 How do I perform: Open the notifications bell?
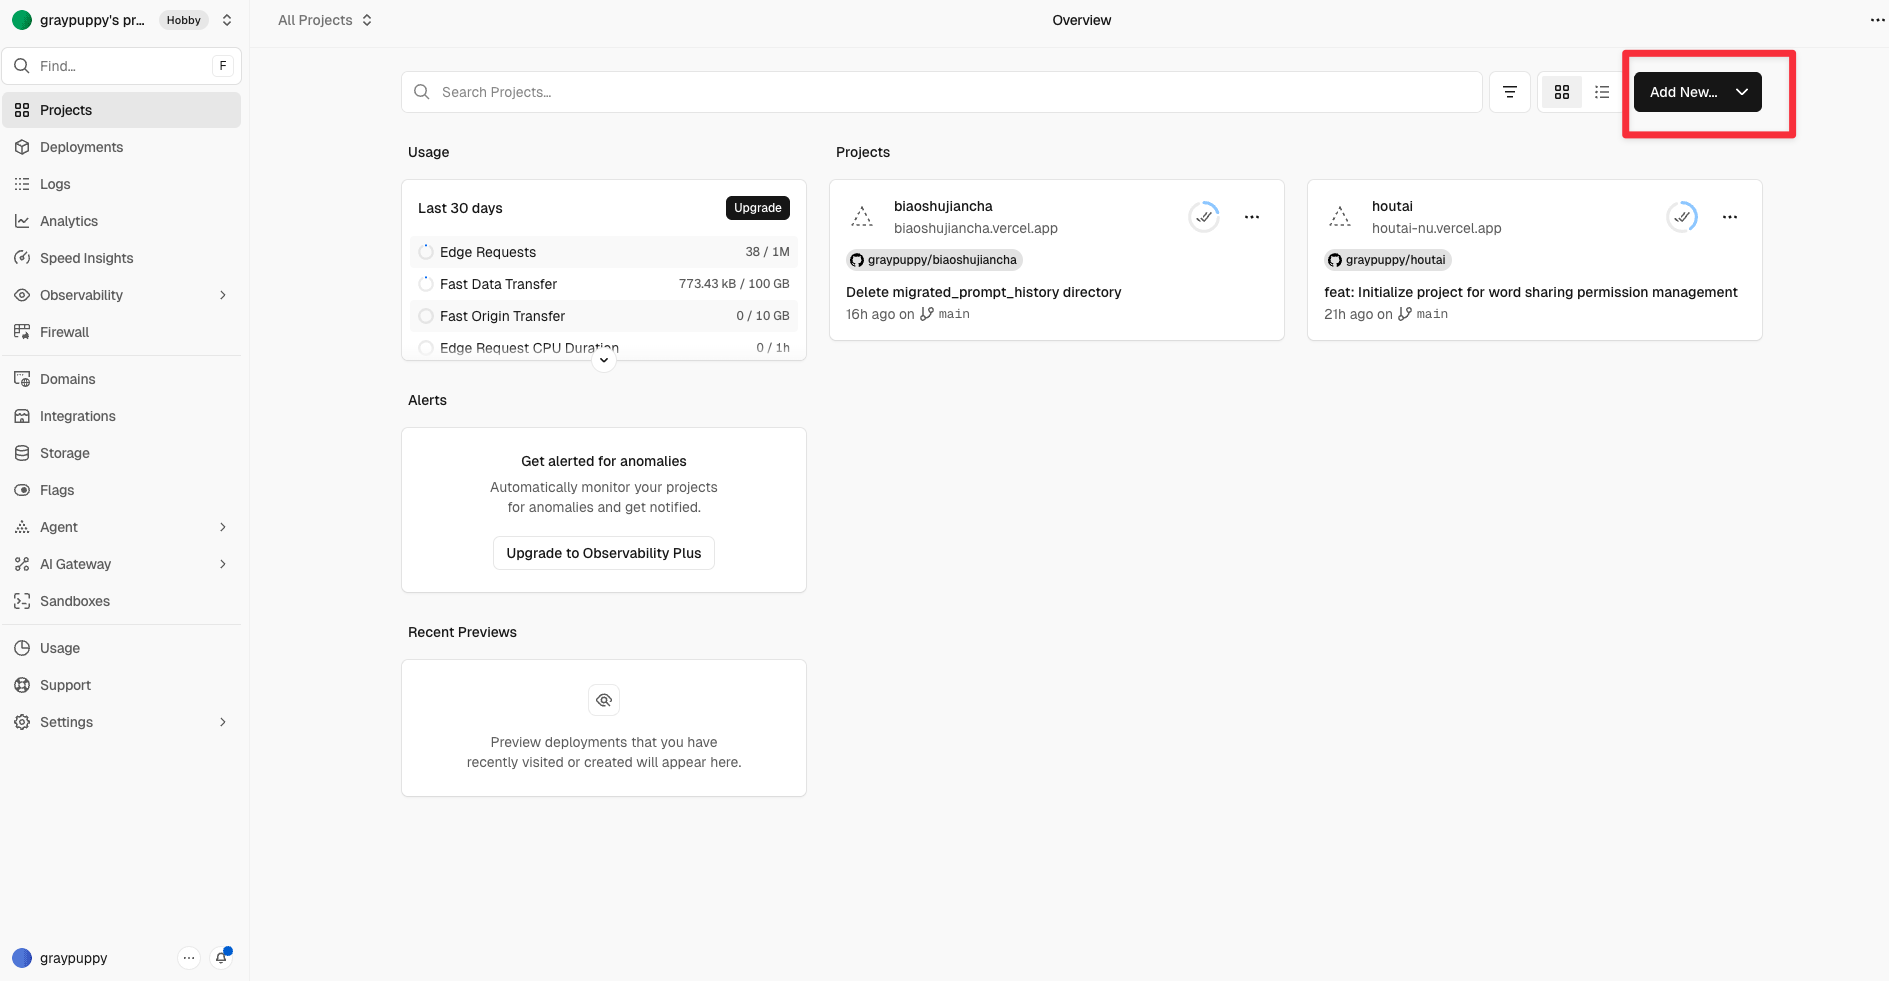[x=222, y=957]
